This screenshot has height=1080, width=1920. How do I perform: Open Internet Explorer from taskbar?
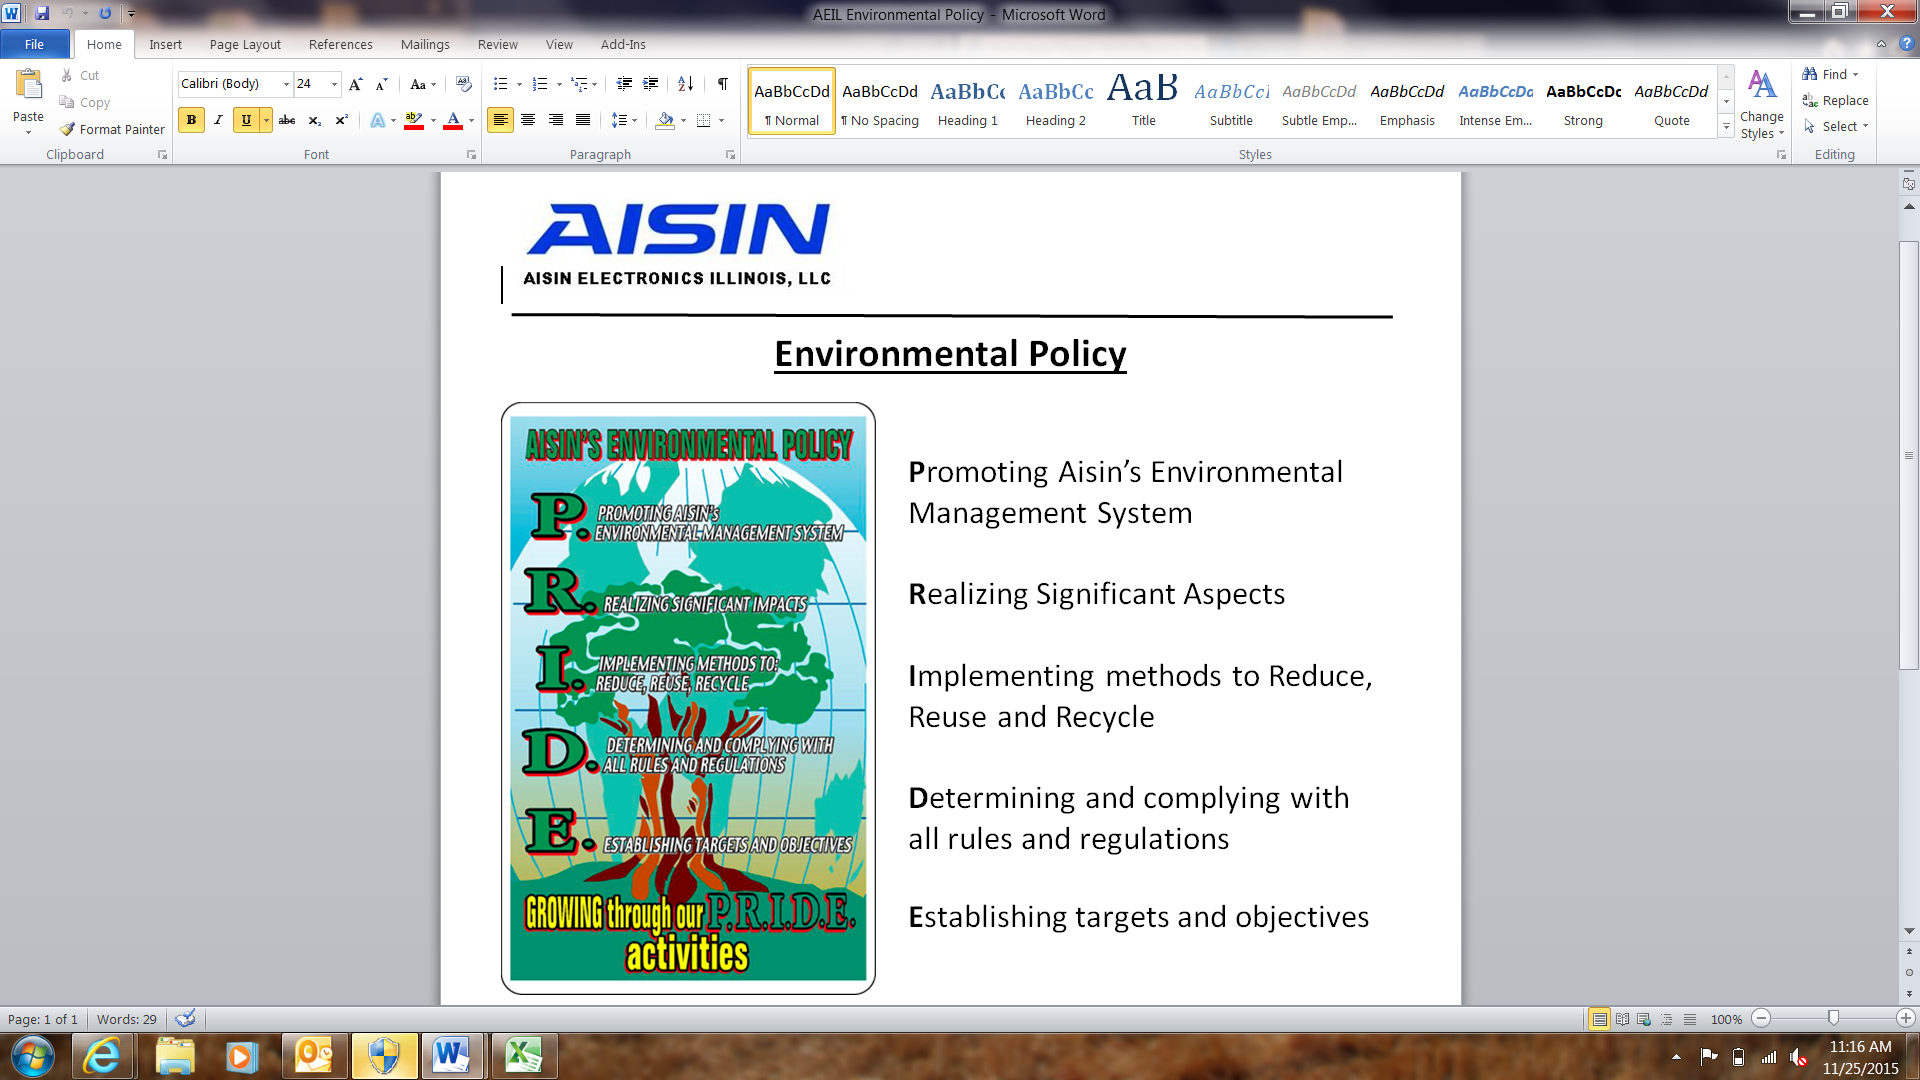[x=101, y=1056]
